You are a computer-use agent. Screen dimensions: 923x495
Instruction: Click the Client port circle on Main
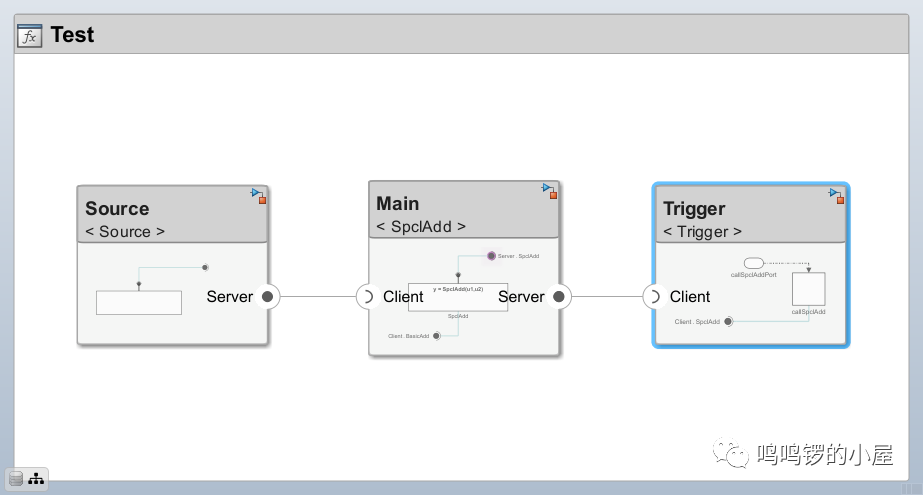coord(368,297)
